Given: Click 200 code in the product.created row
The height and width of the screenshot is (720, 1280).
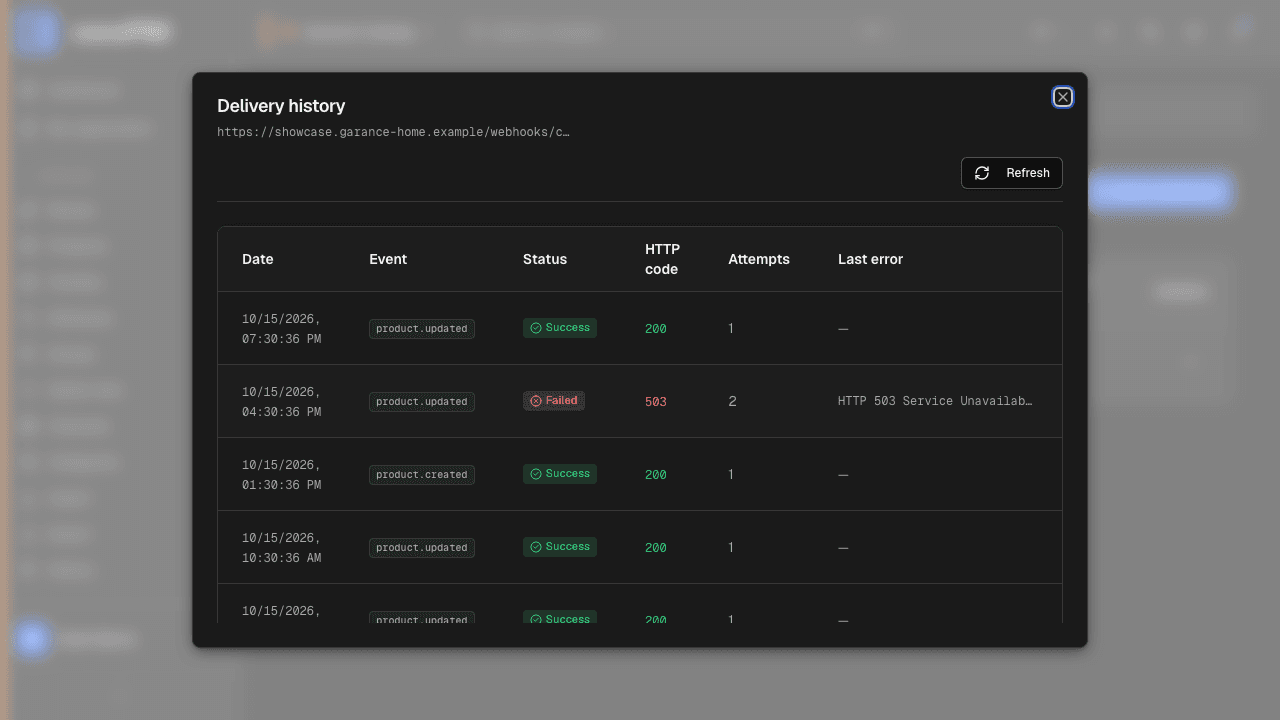Looking at the screenshot, I should (656, 475).
